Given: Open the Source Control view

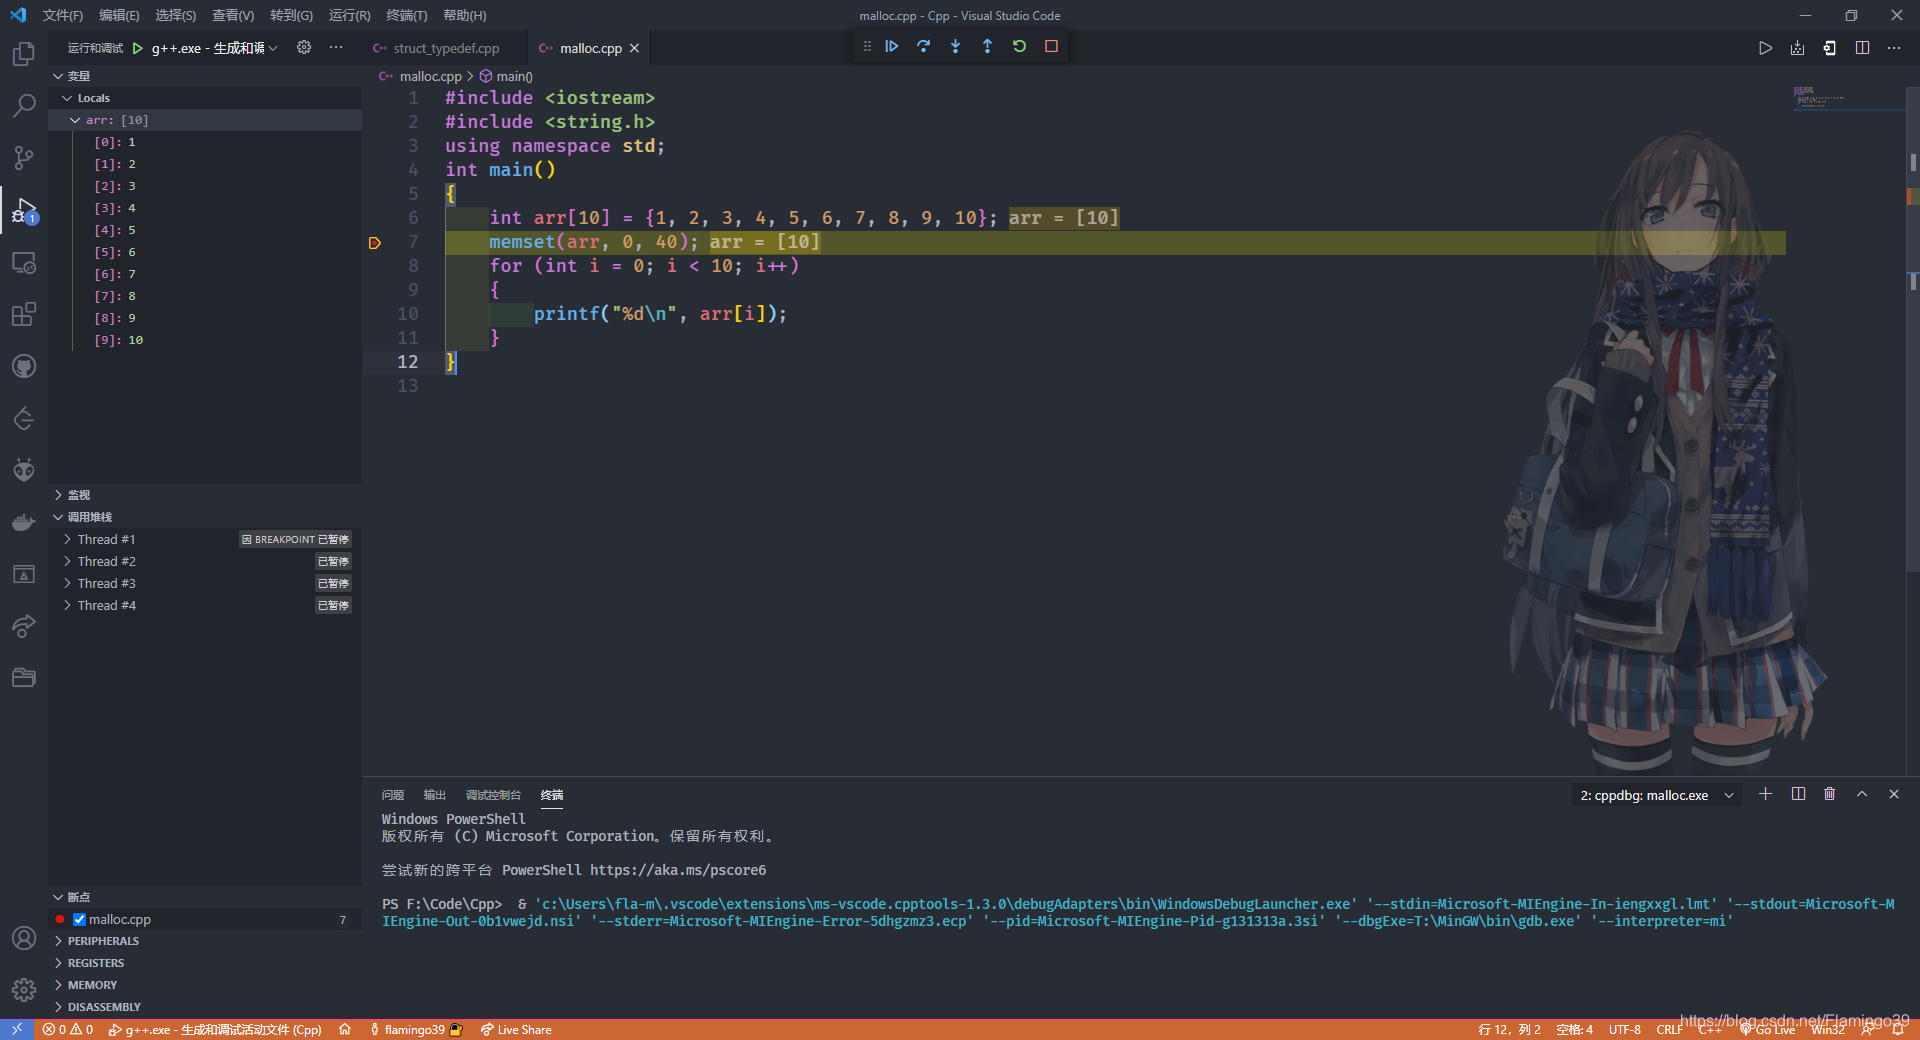Looking at the screenshot, I should (24, 158).
